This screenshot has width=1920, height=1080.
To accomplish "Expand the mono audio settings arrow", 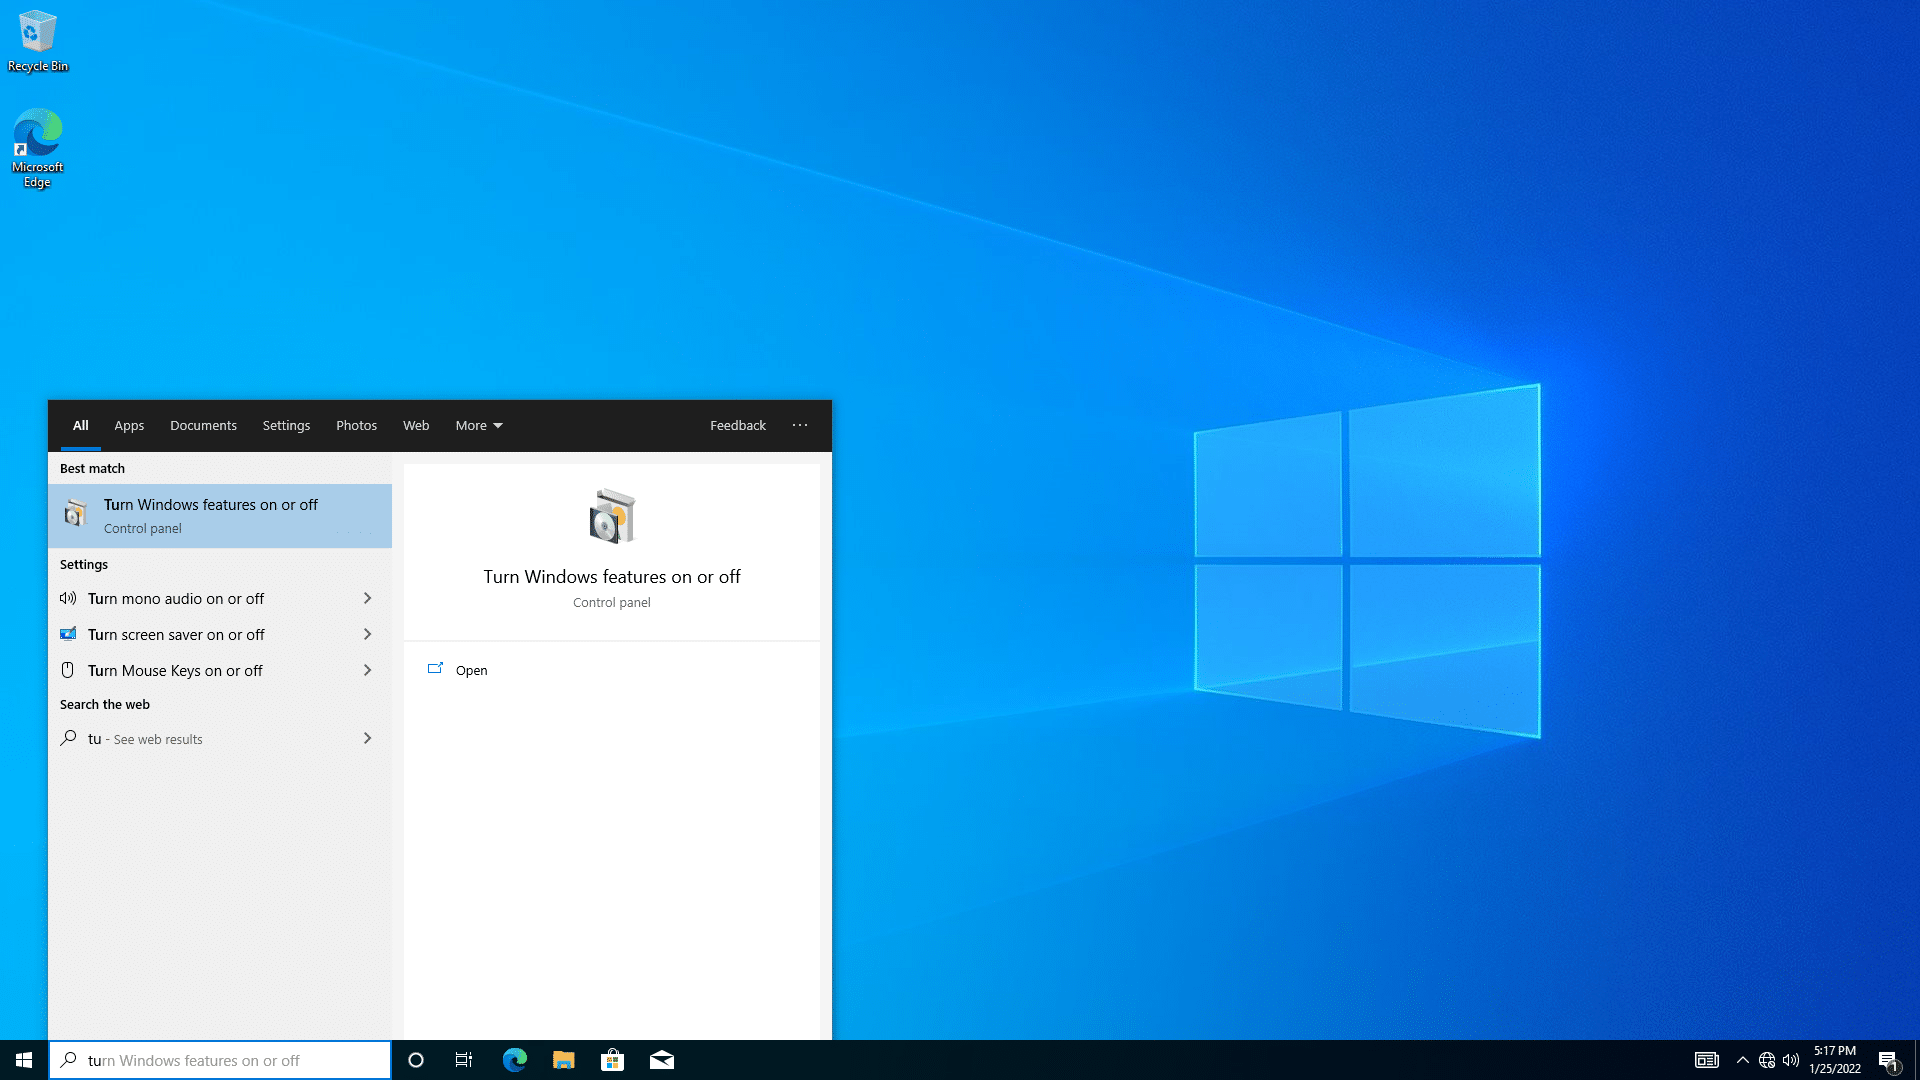I will (x=368, y=599).
